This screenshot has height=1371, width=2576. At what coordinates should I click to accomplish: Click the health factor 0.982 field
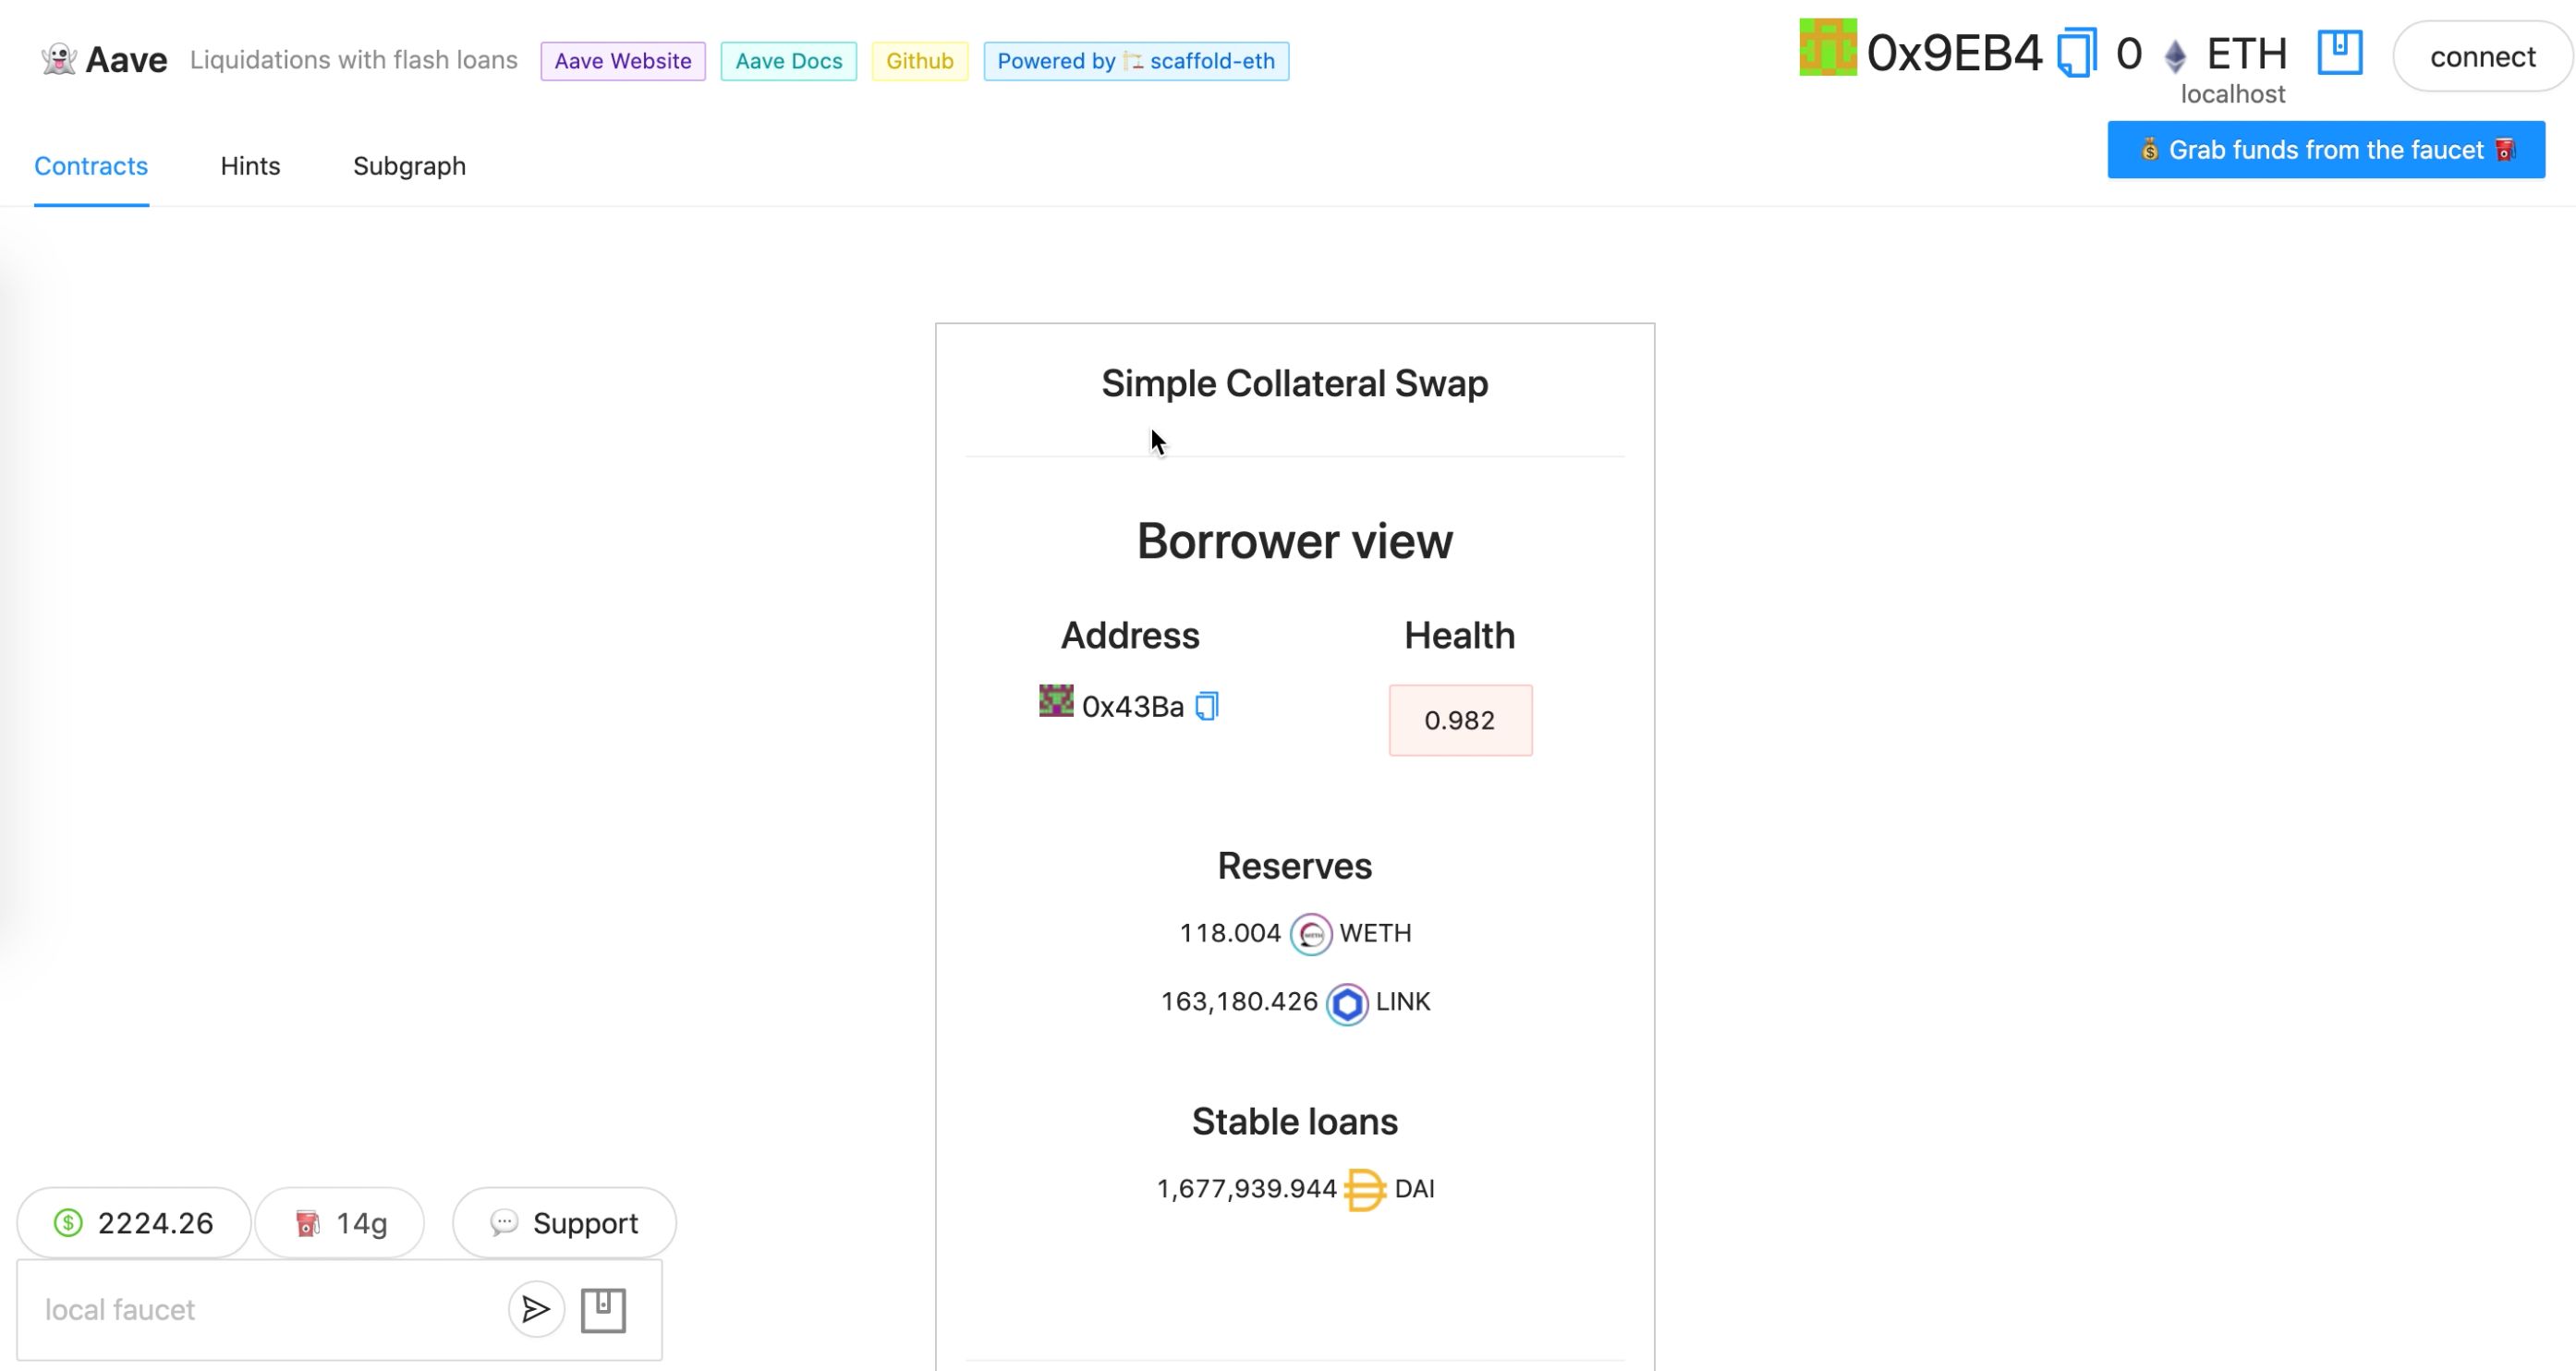pos(1460,721)
